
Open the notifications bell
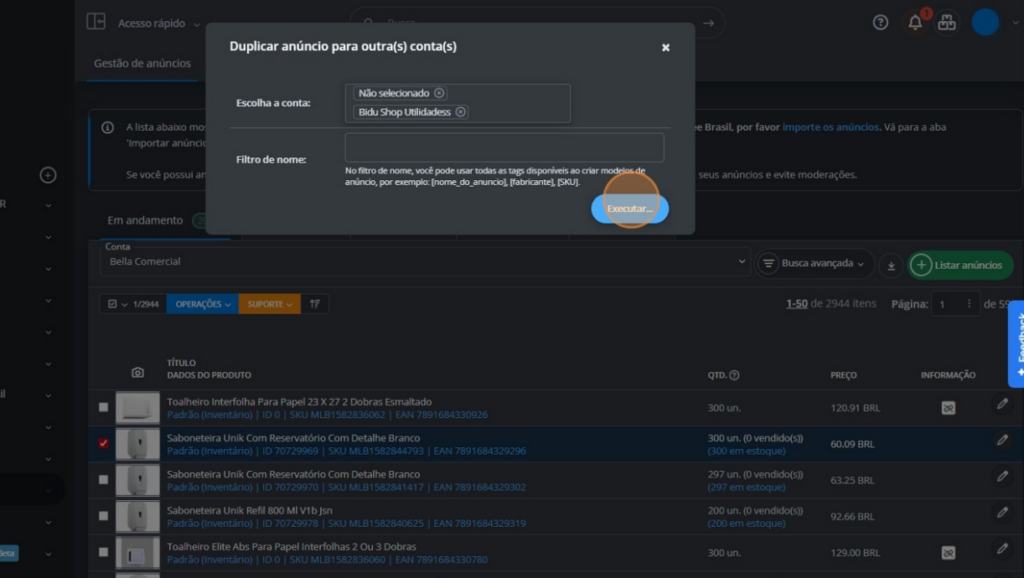[x=914, y=22]
